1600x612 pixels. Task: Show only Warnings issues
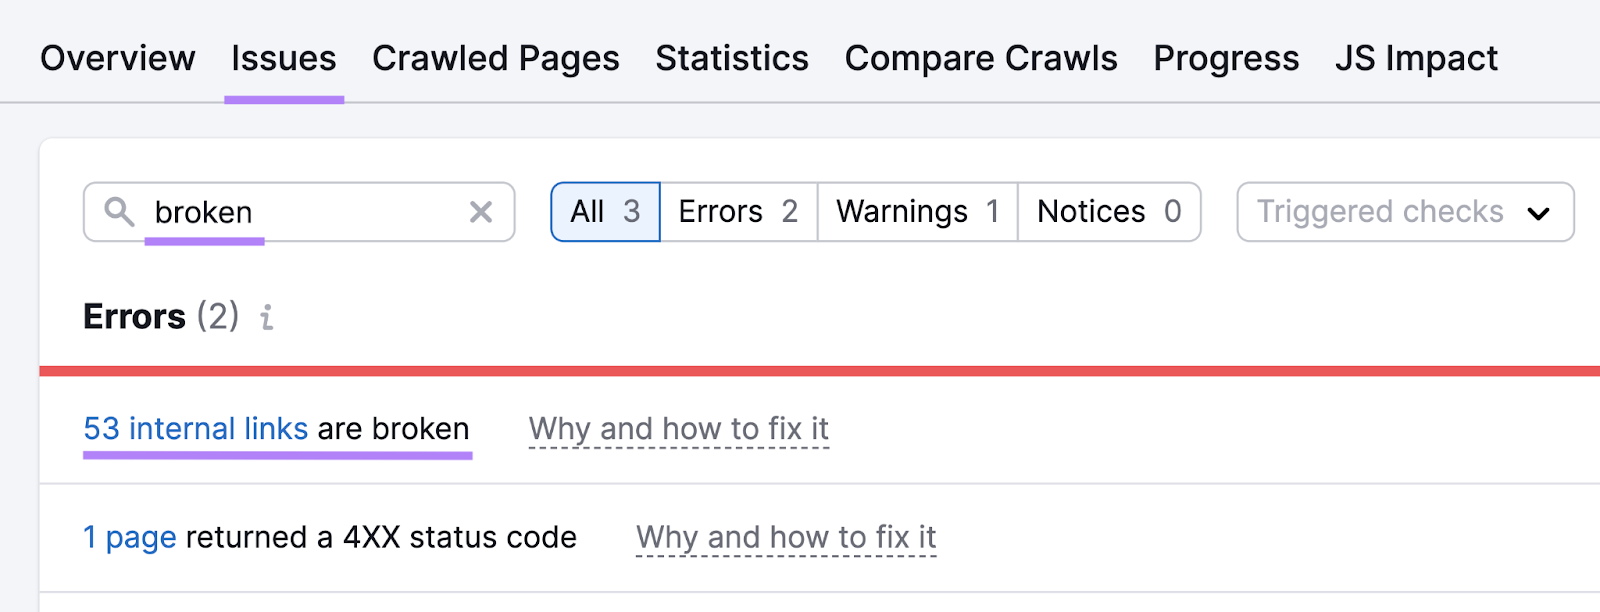tap(916, 211)
